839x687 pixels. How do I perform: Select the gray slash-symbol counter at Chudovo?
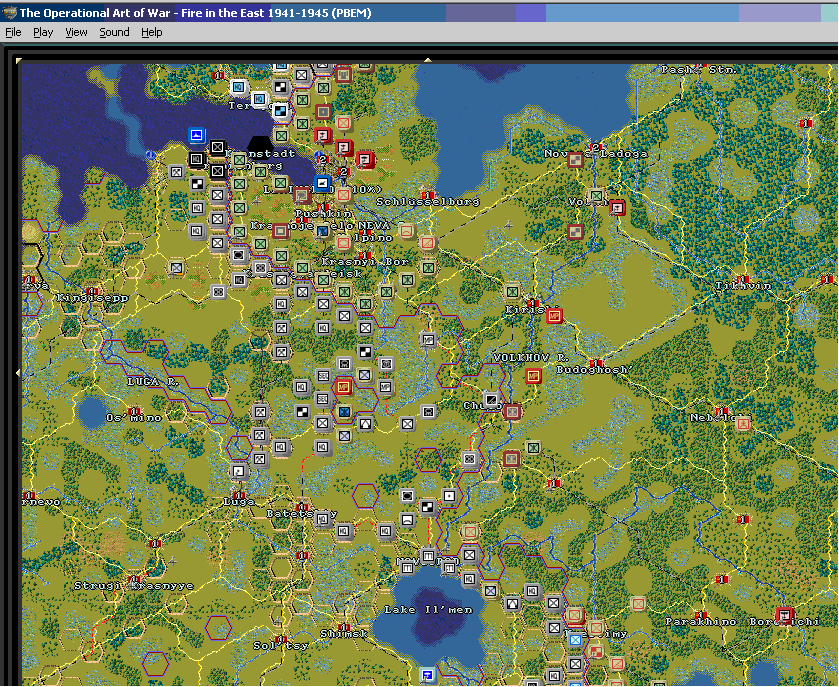coord(491,400)
